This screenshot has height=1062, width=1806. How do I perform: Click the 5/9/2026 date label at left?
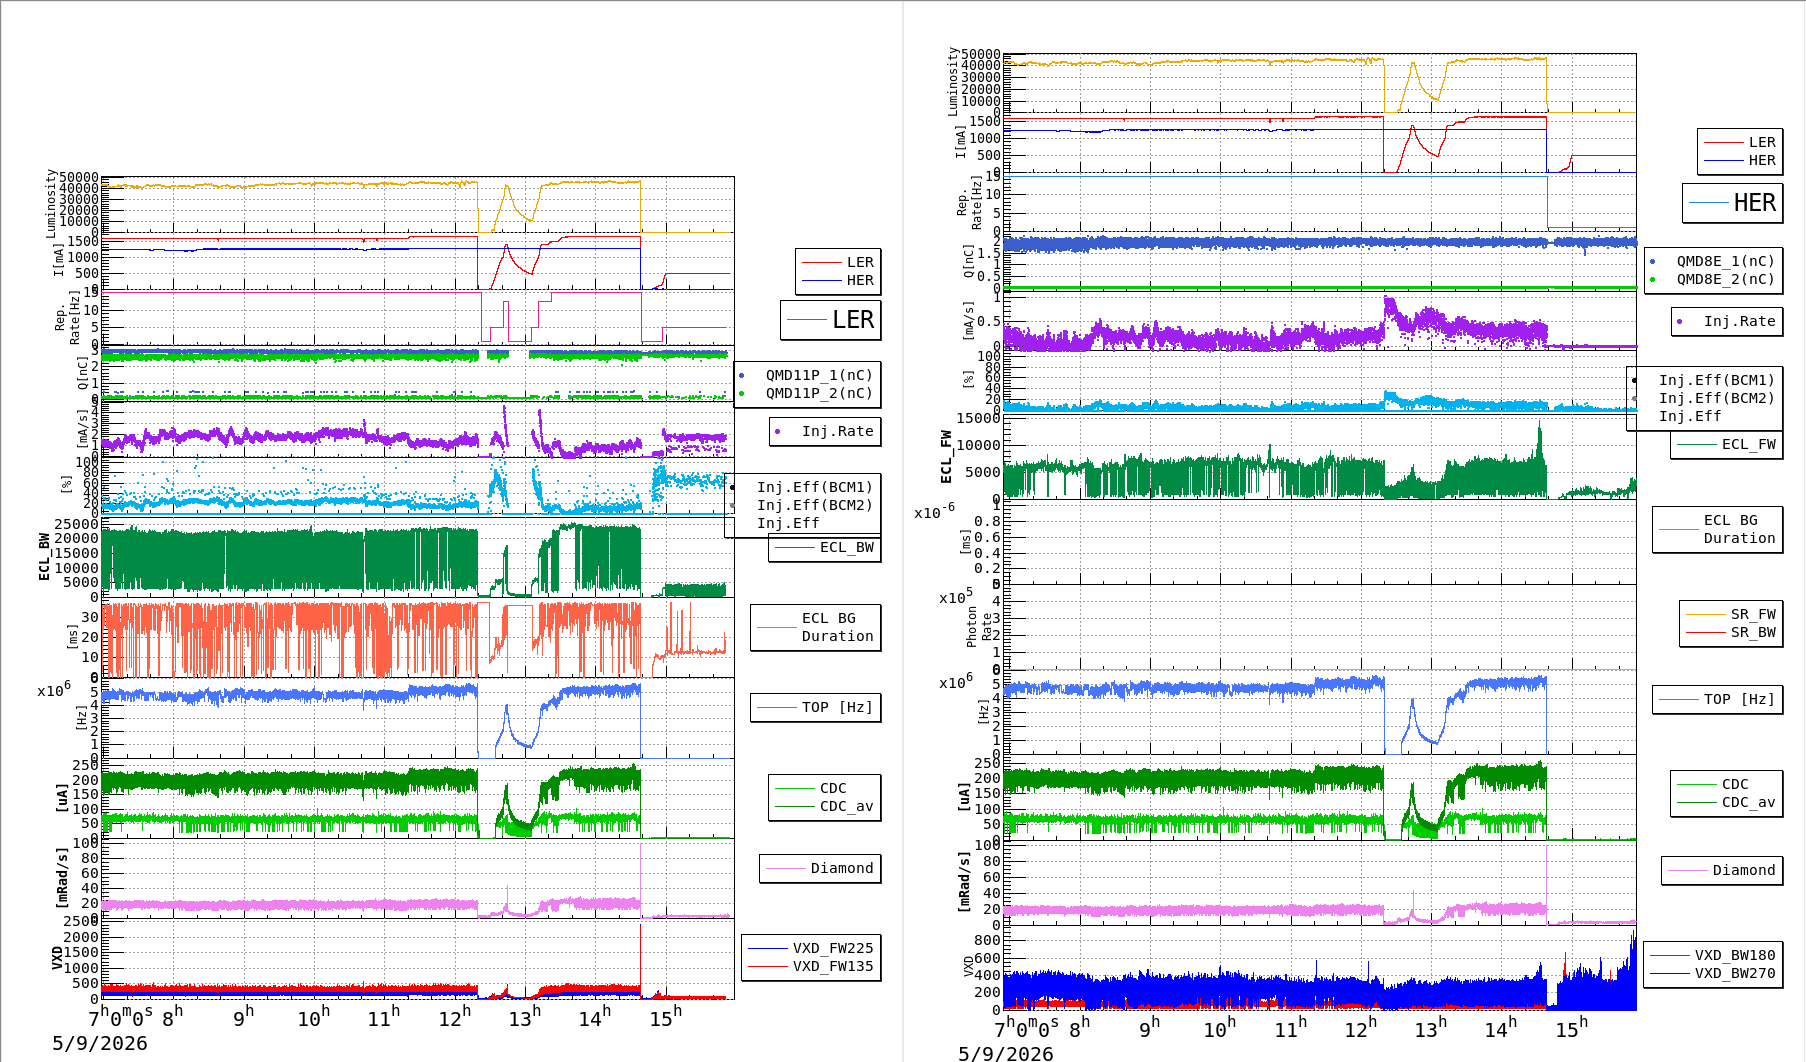(100, 1043)
